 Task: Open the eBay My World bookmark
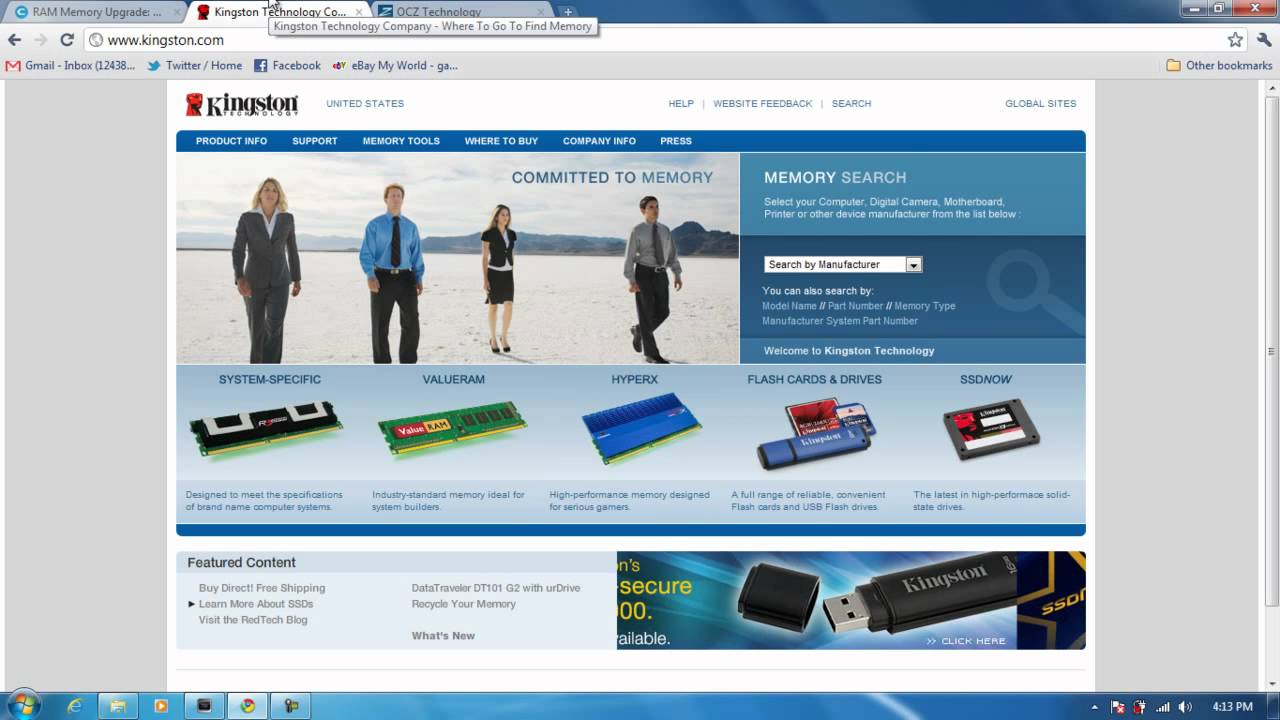pos(395,65)
